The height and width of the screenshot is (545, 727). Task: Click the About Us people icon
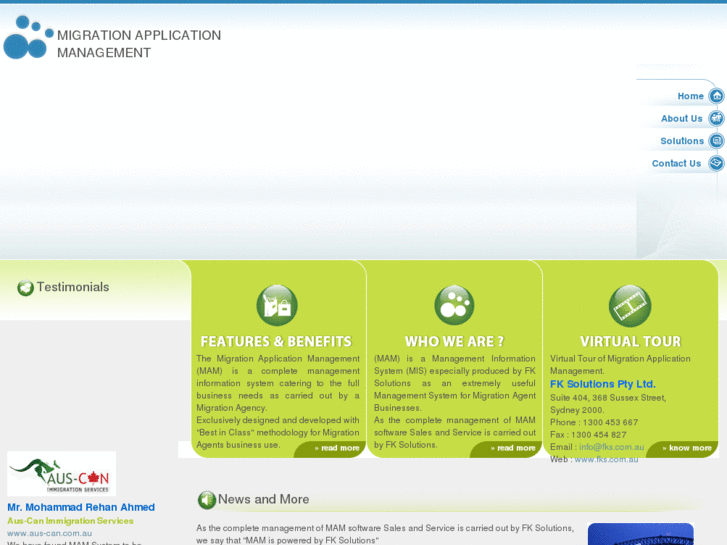point(717,118)
